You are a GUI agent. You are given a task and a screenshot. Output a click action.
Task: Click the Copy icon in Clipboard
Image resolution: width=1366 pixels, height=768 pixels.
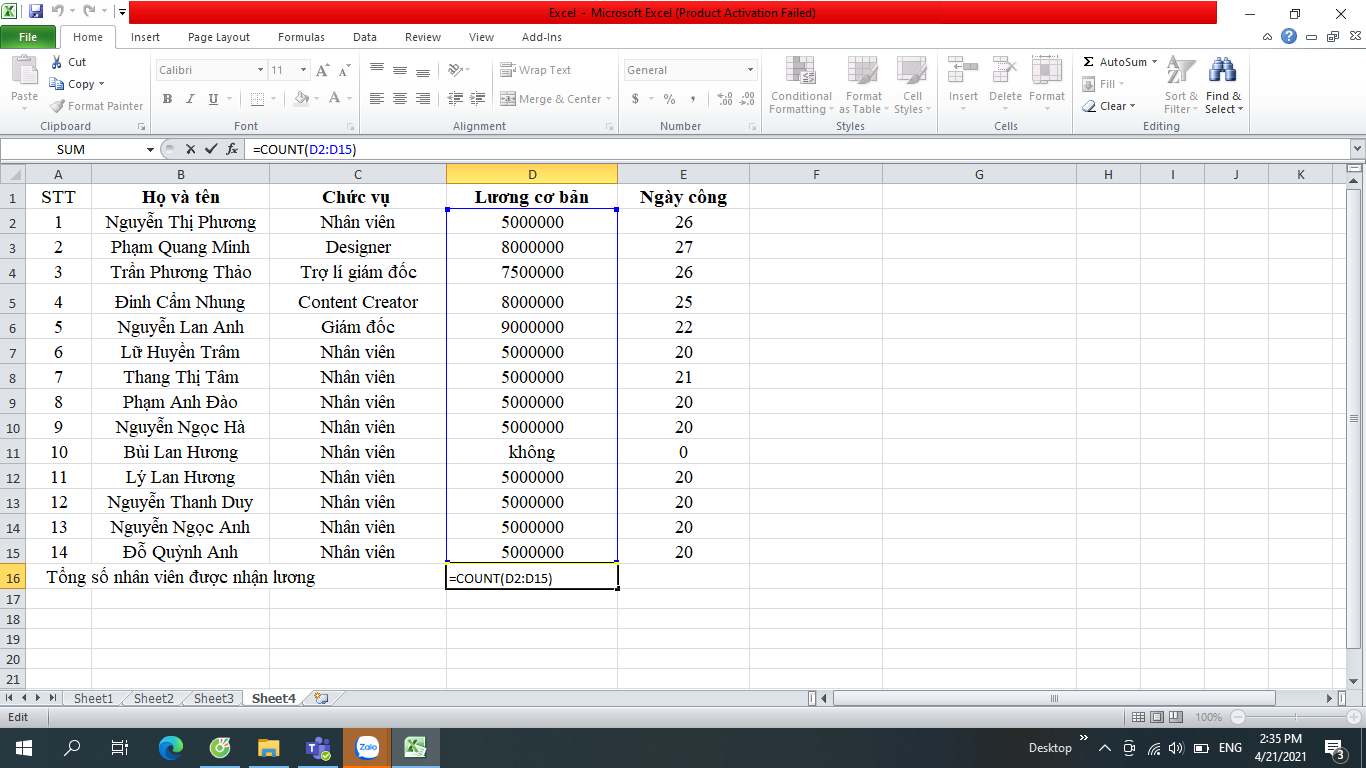(x=57, y=84)
